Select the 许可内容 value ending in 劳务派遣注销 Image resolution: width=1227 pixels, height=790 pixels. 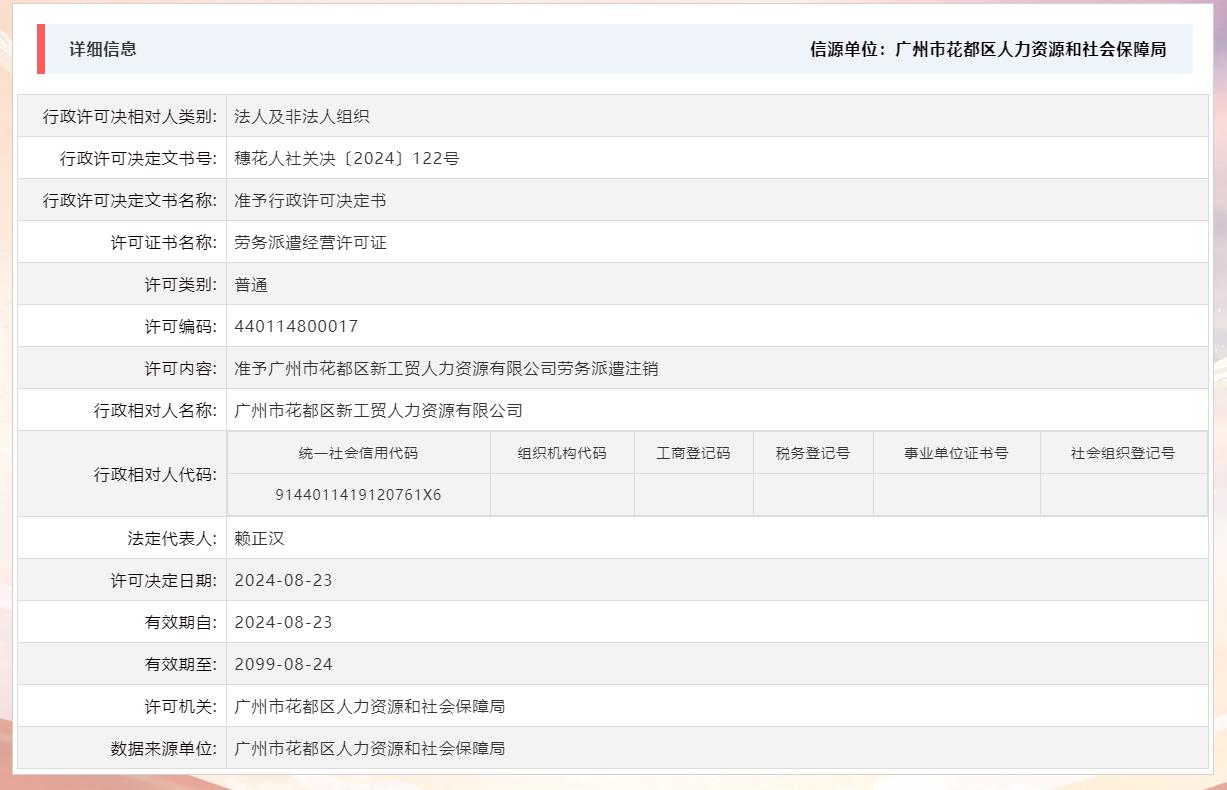pos(446,368)
